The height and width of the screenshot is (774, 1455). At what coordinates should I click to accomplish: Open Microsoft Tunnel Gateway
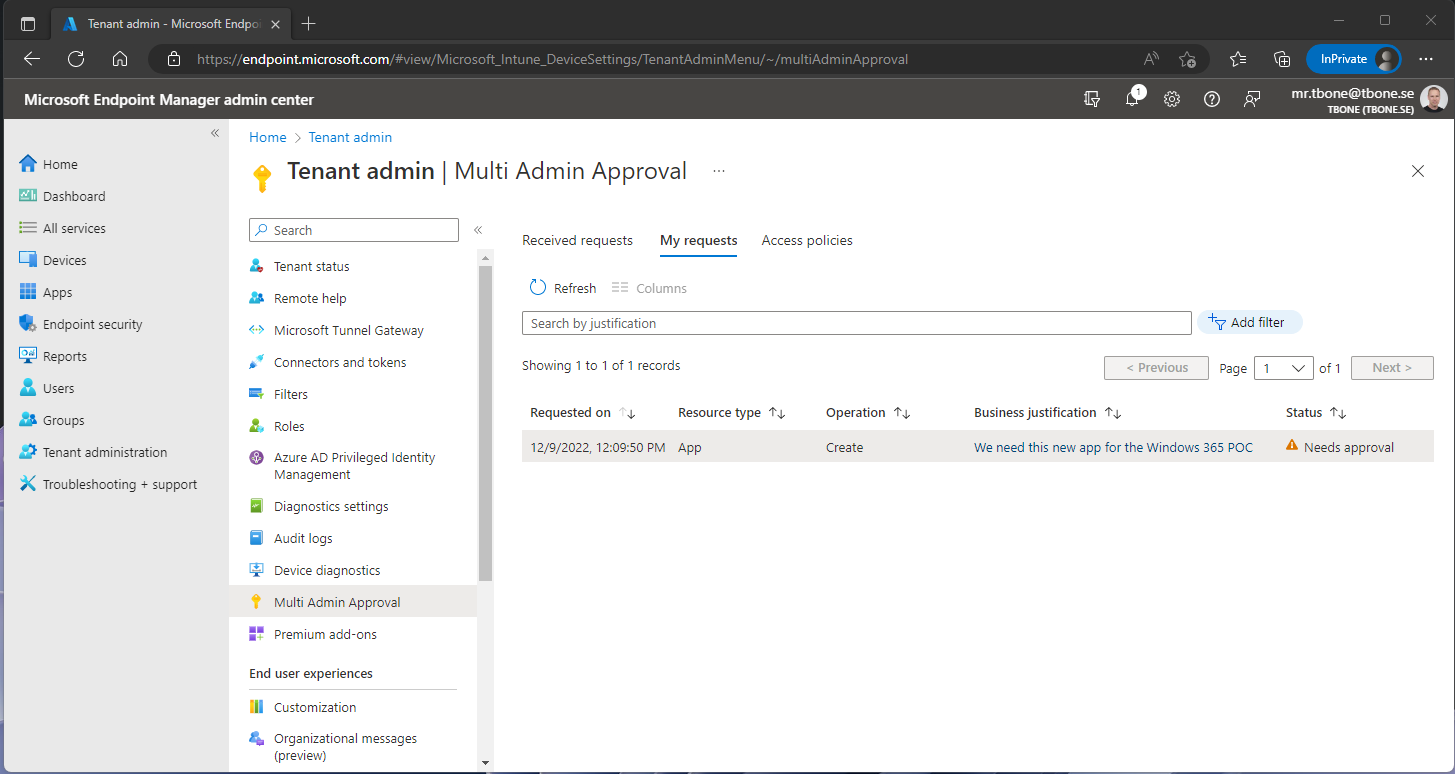coord(348,329)
